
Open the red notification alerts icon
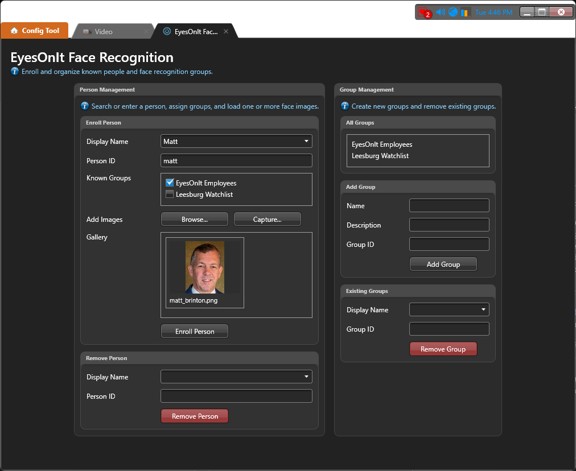pos(425,12)
